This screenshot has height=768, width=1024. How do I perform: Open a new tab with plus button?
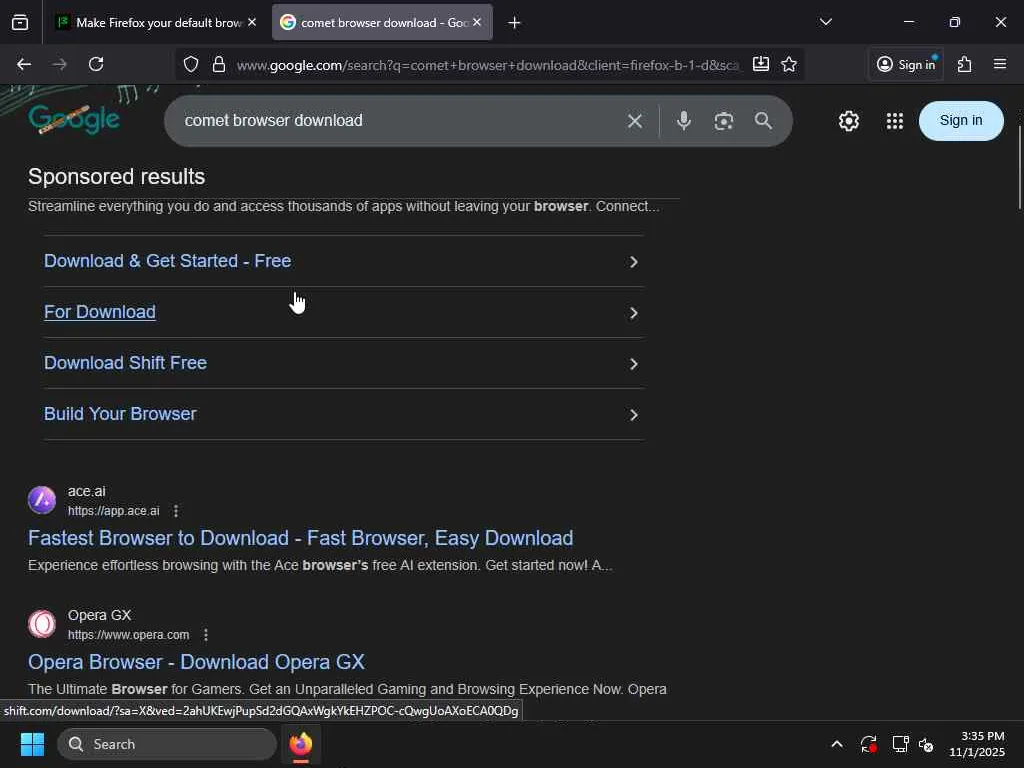[515, 23]
